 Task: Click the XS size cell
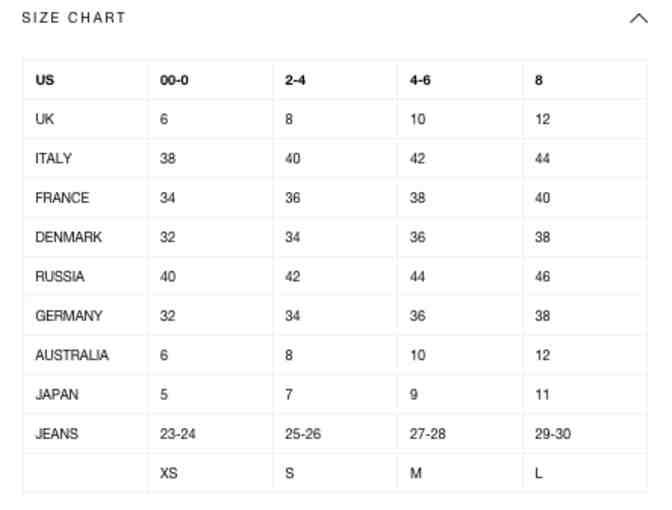tap(169, 473)
